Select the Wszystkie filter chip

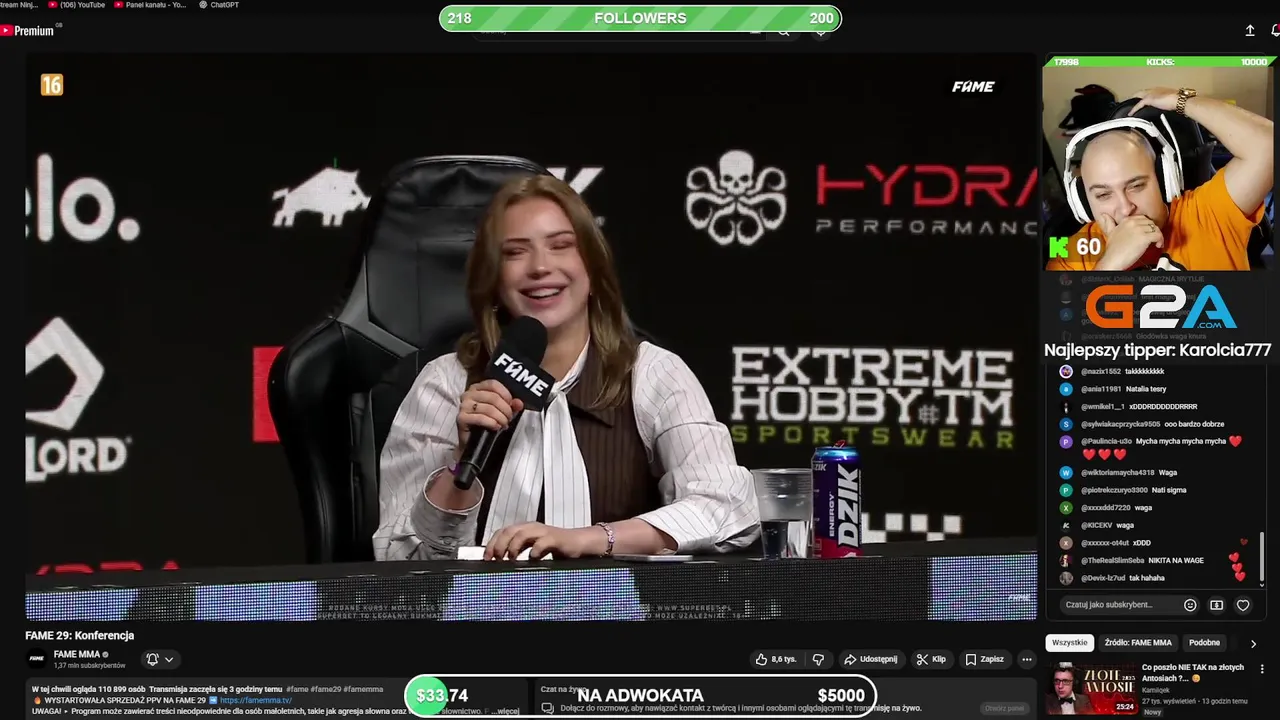[1069, 642]
